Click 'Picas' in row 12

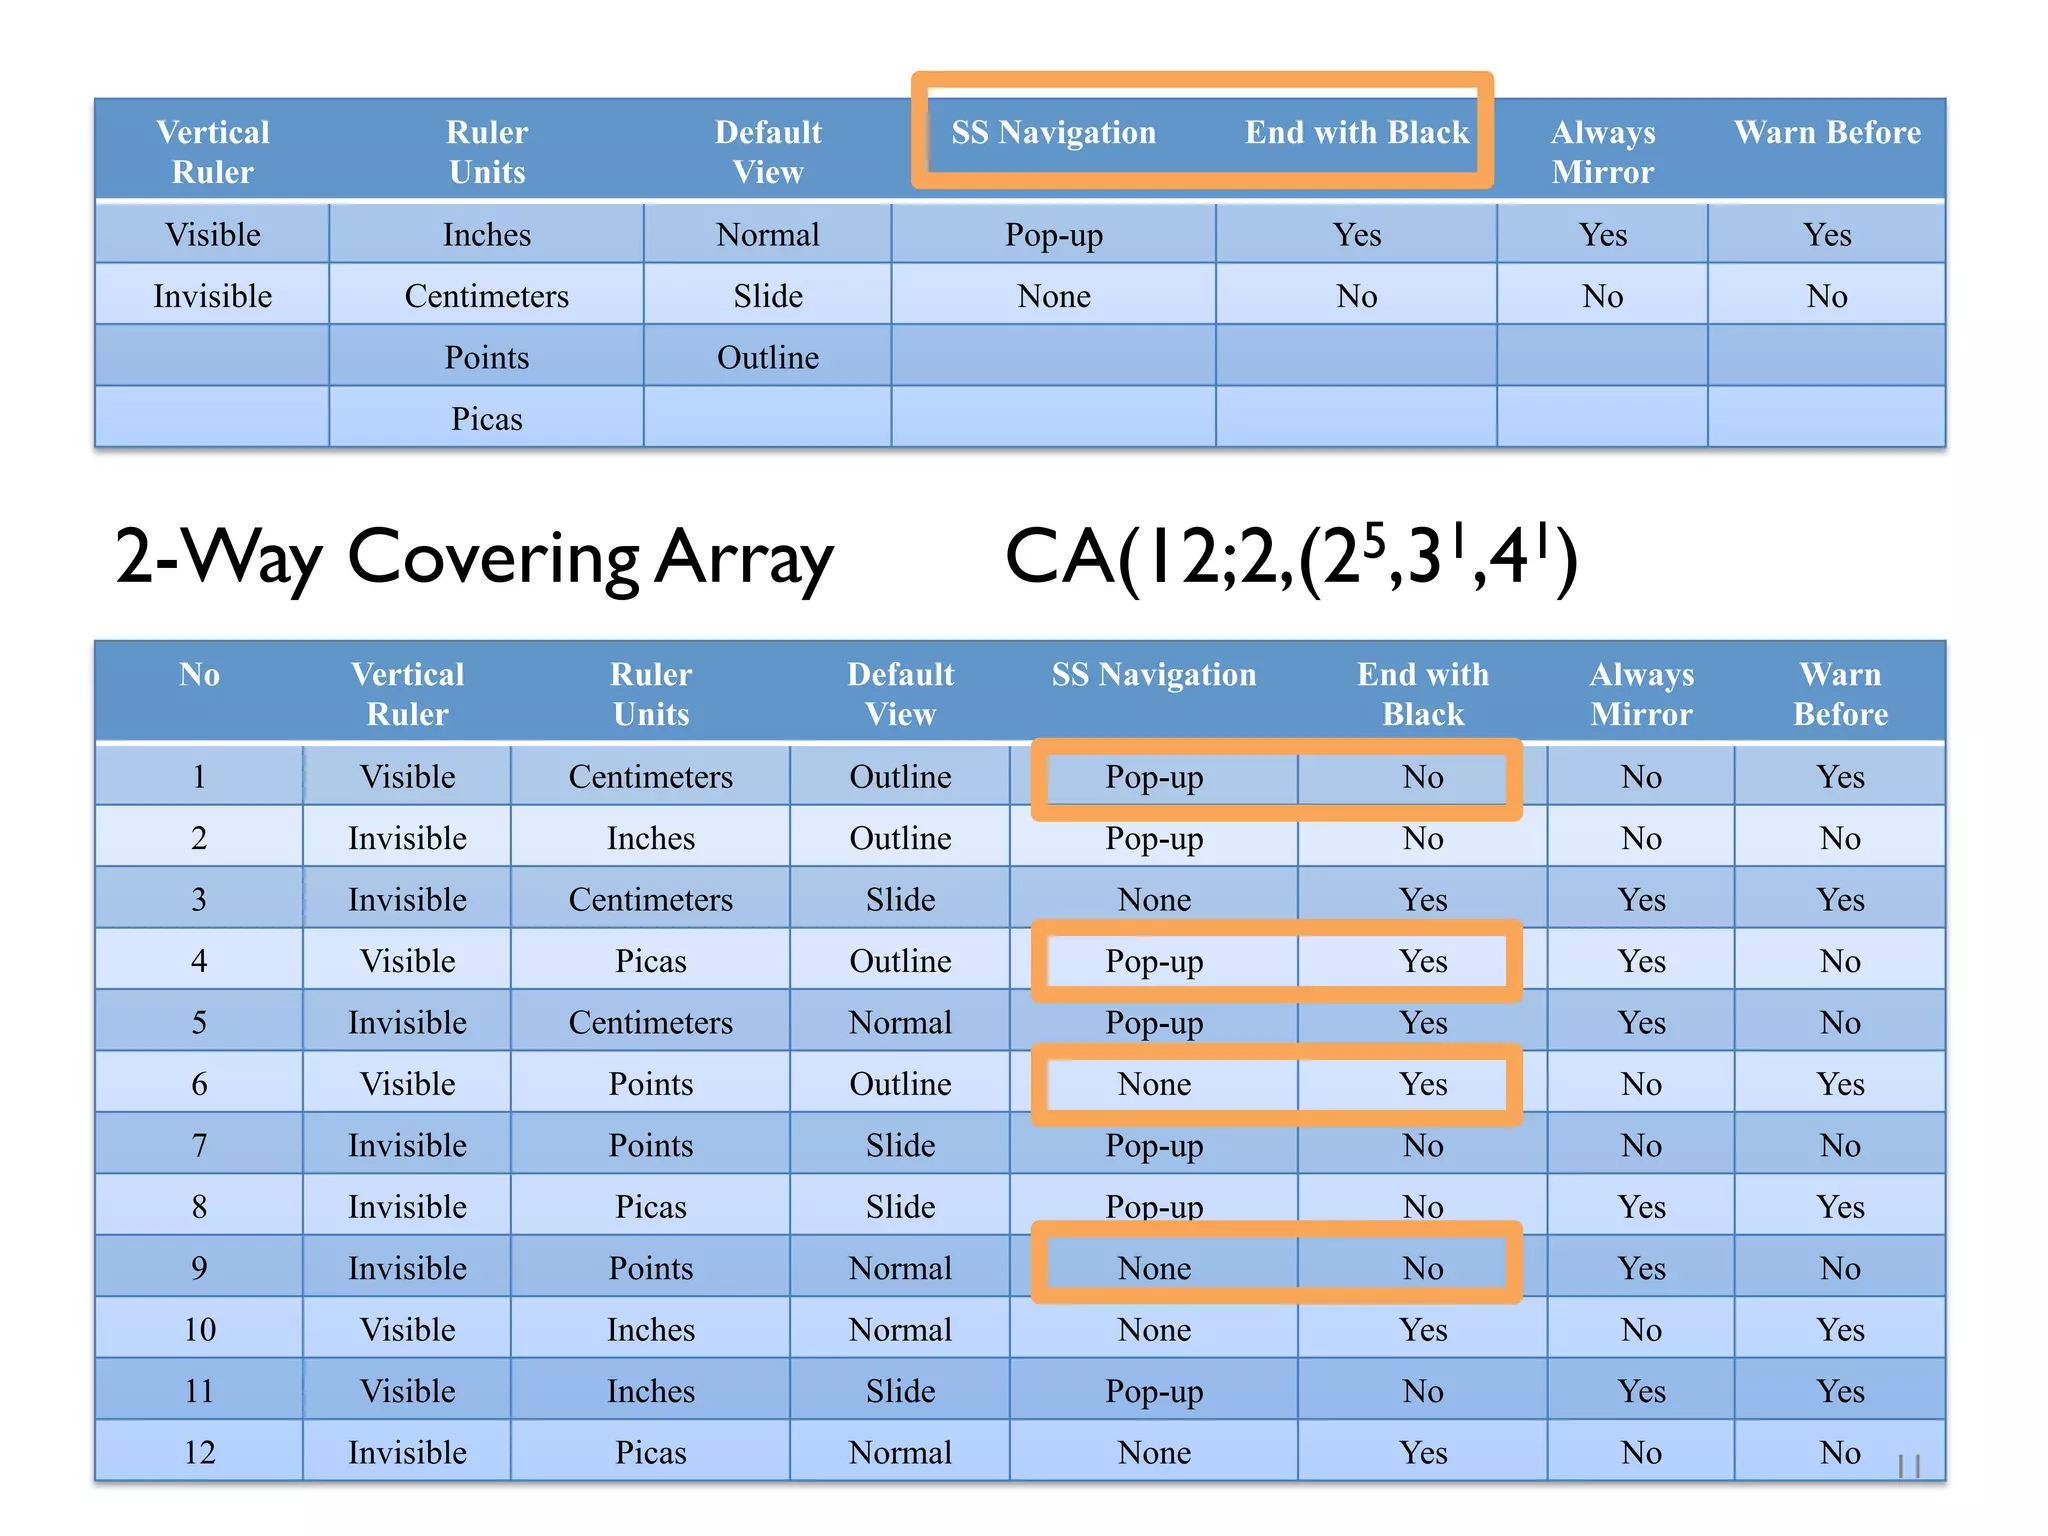[x=650, y=1452]
